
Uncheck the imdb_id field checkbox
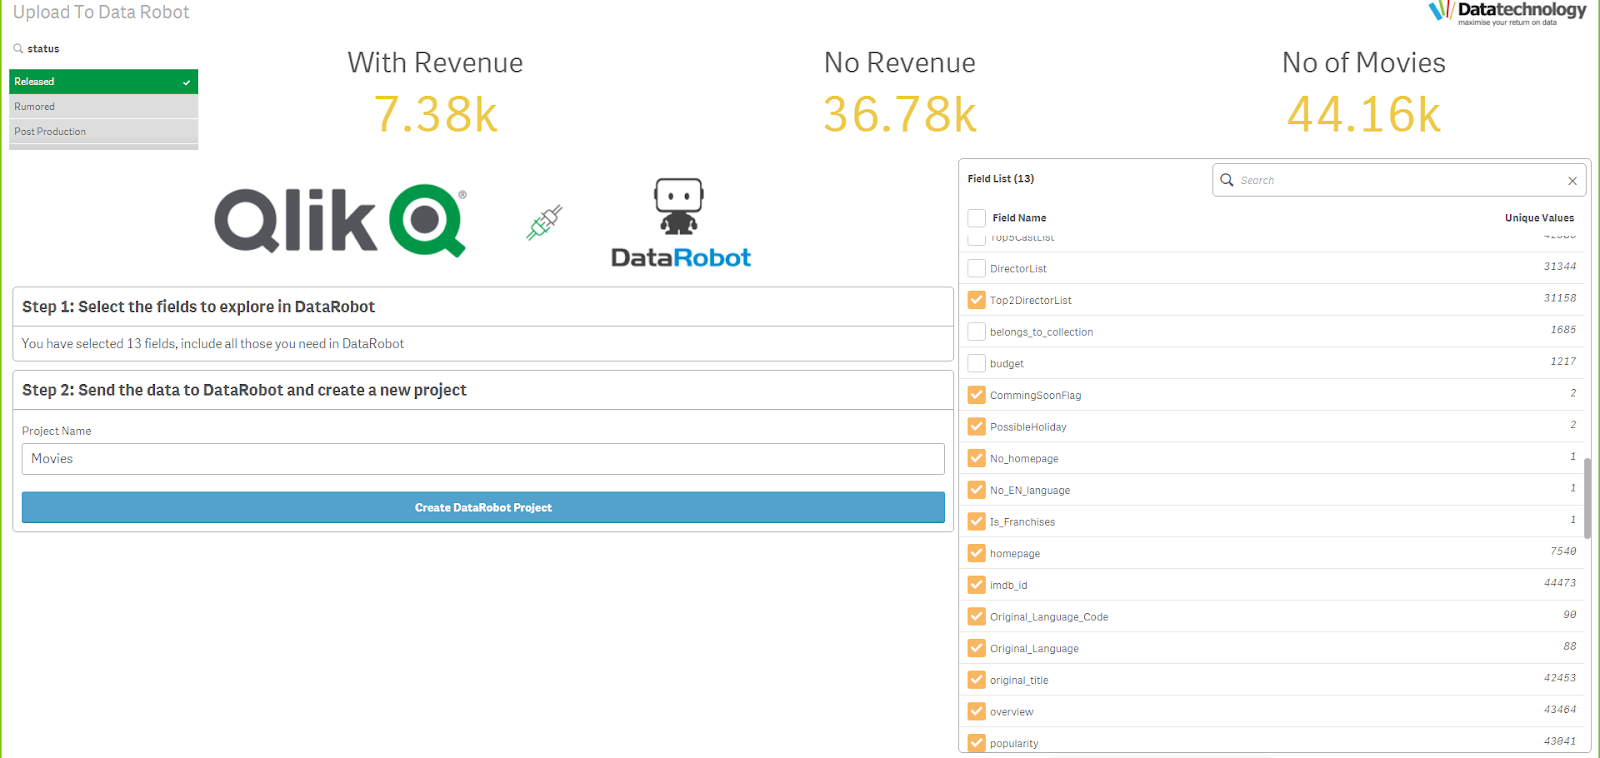(x=977, y=585)
